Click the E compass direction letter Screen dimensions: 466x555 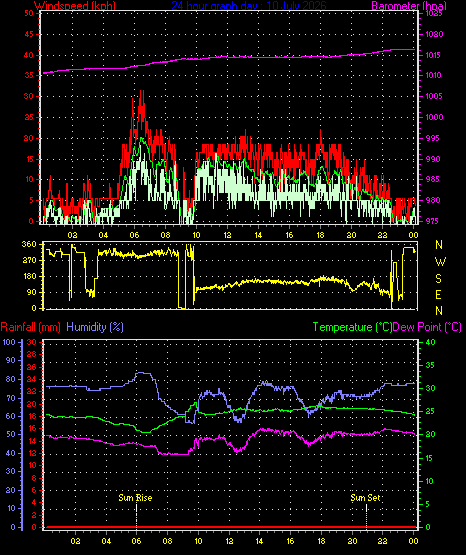tap(439, 294)
